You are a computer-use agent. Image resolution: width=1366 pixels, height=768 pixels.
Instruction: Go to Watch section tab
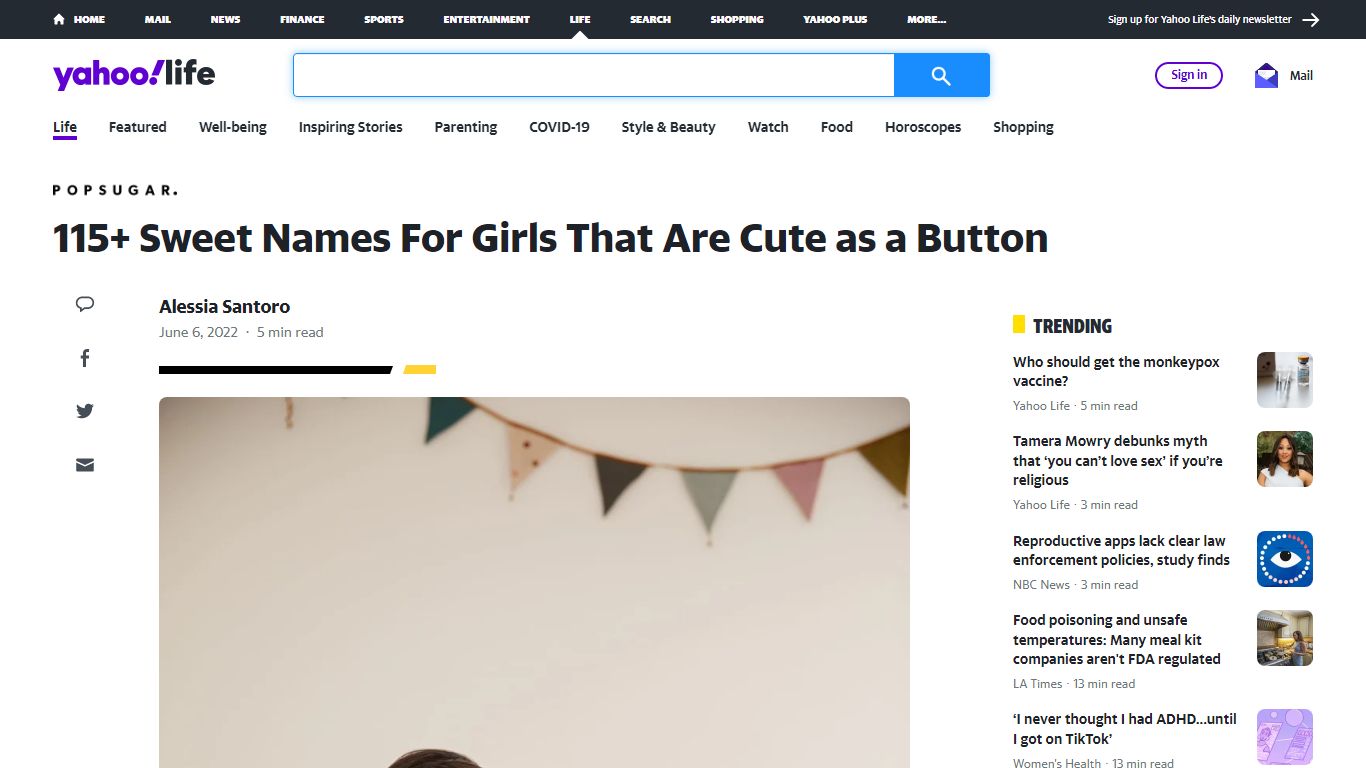(x=768, y=127)
